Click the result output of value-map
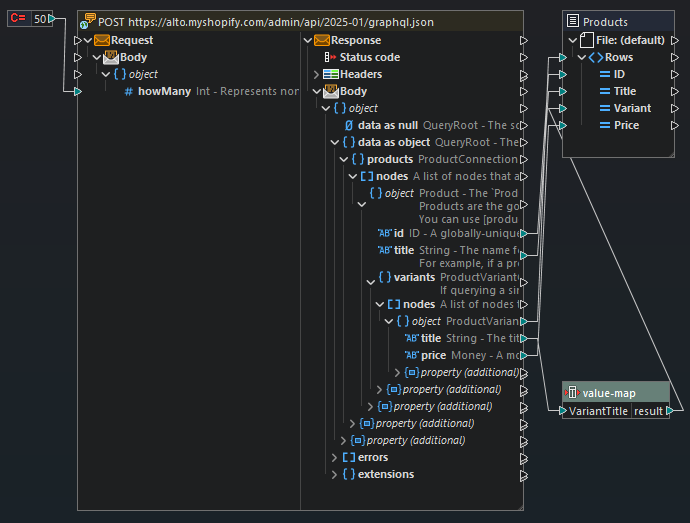This screenshot has width=690, height=523. point(648,411)
